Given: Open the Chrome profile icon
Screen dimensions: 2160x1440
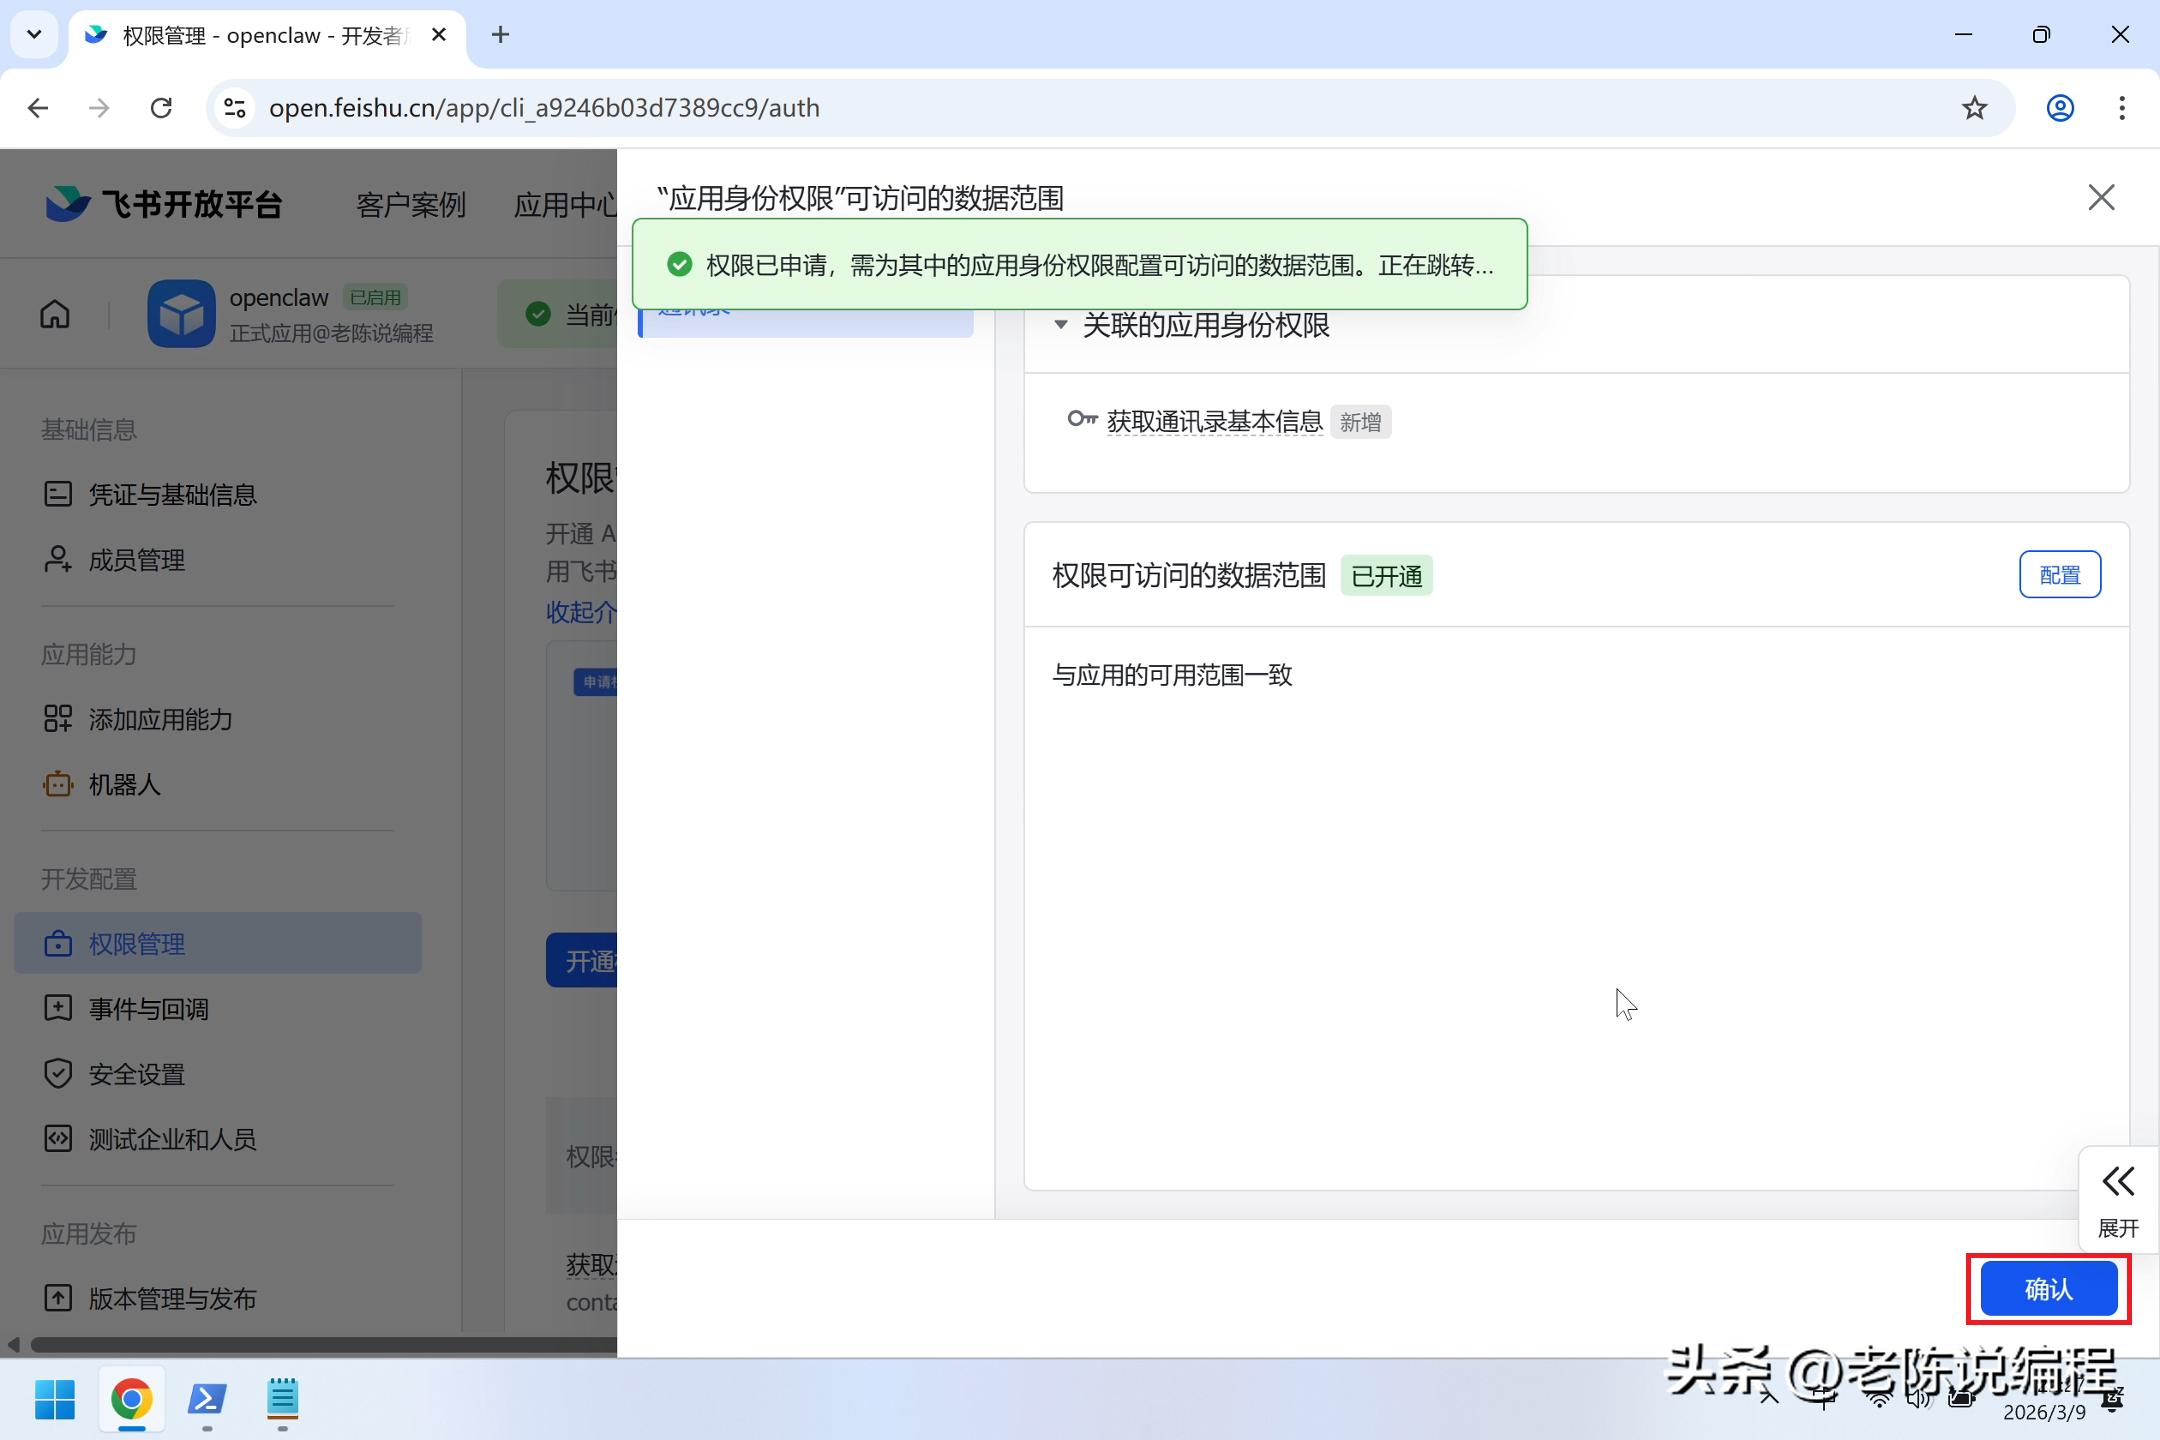Looking at the screenshot, I should pos(2060,108).
